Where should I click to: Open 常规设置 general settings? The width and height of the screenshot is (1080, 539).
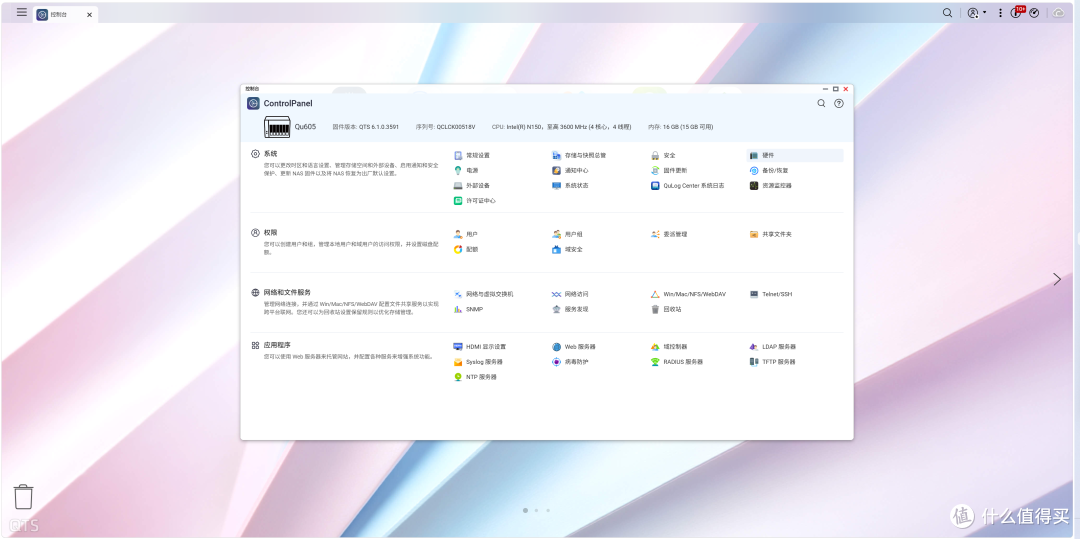[x=472, y=156]
